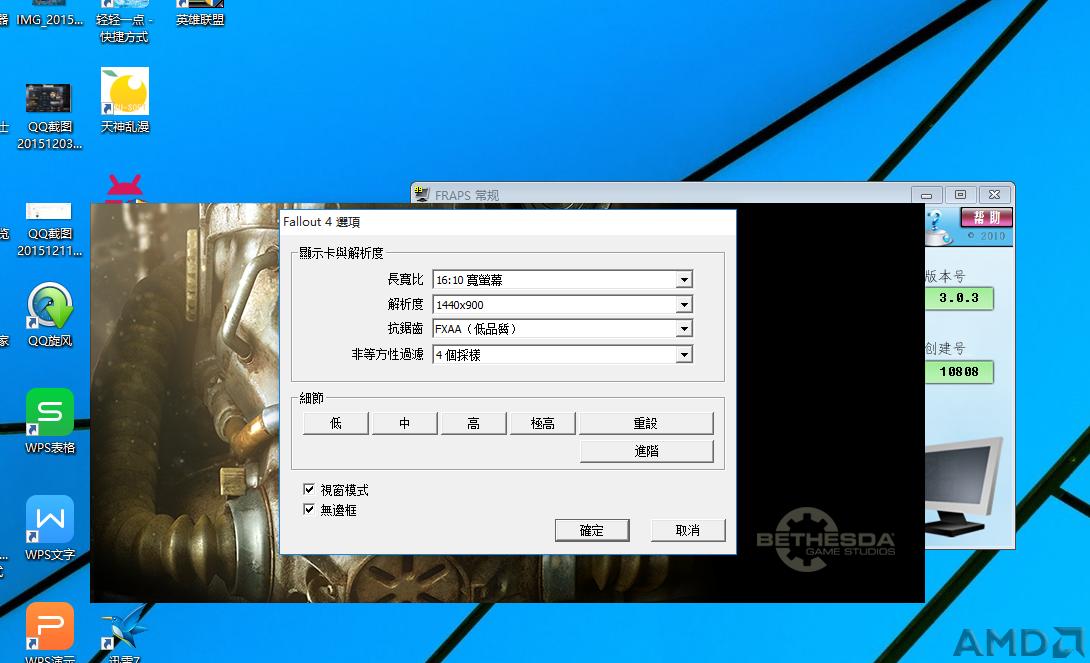Click the FRAPS title bar app icon

tap(421, 194)
